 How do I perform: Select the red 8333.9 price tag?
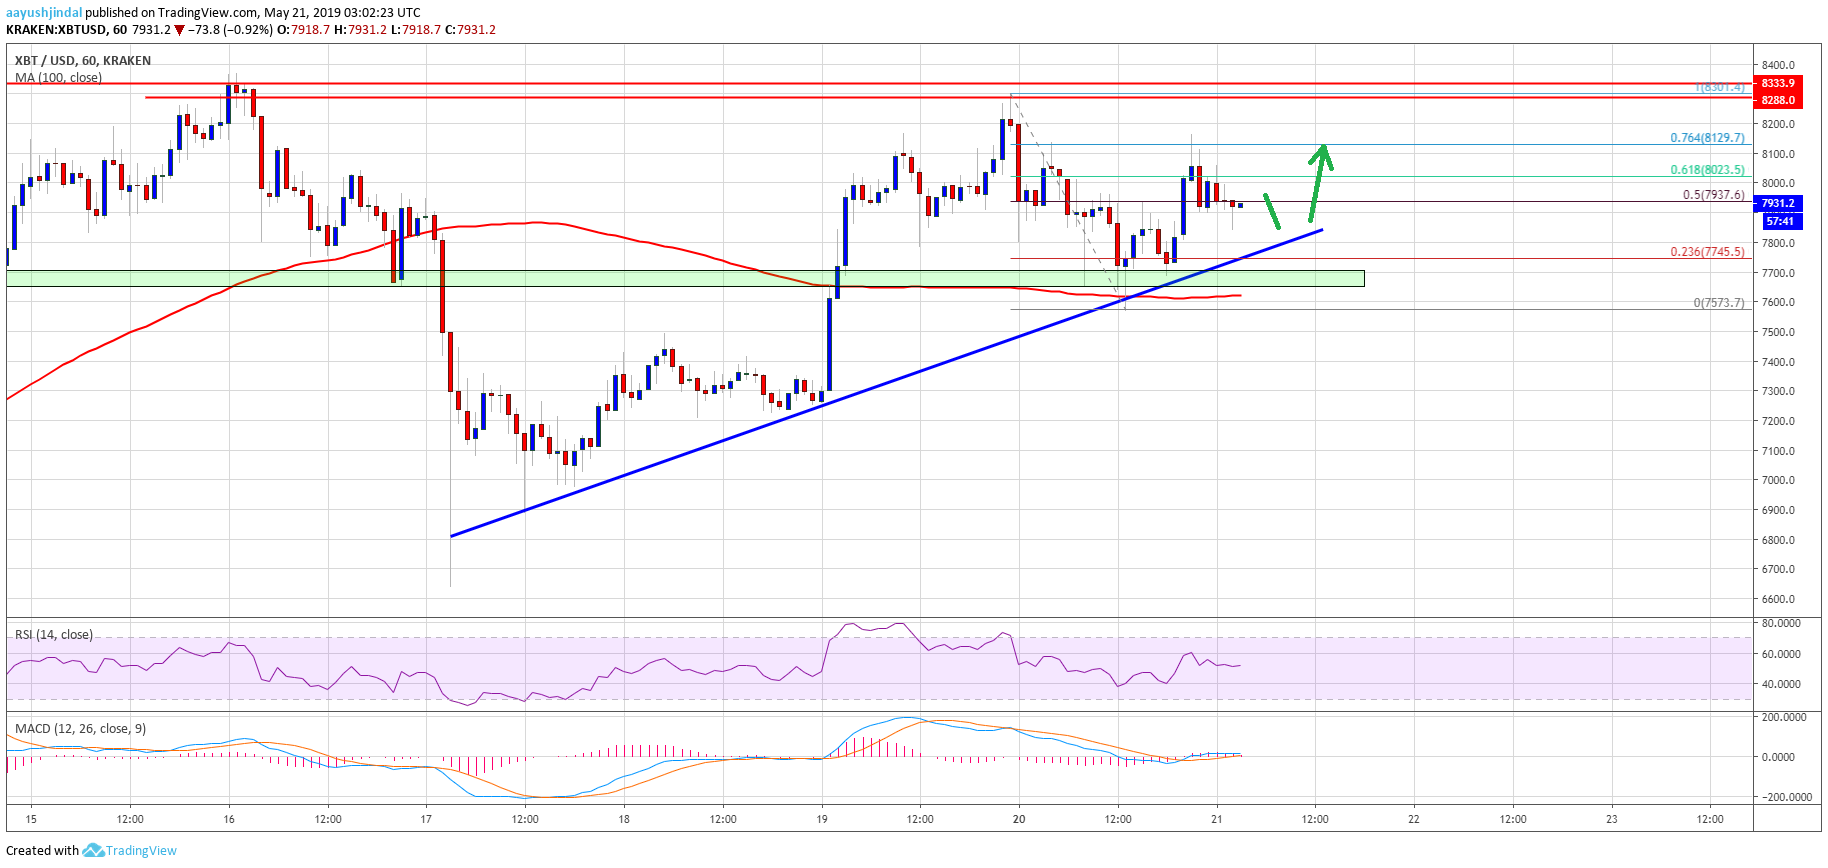1777,83
